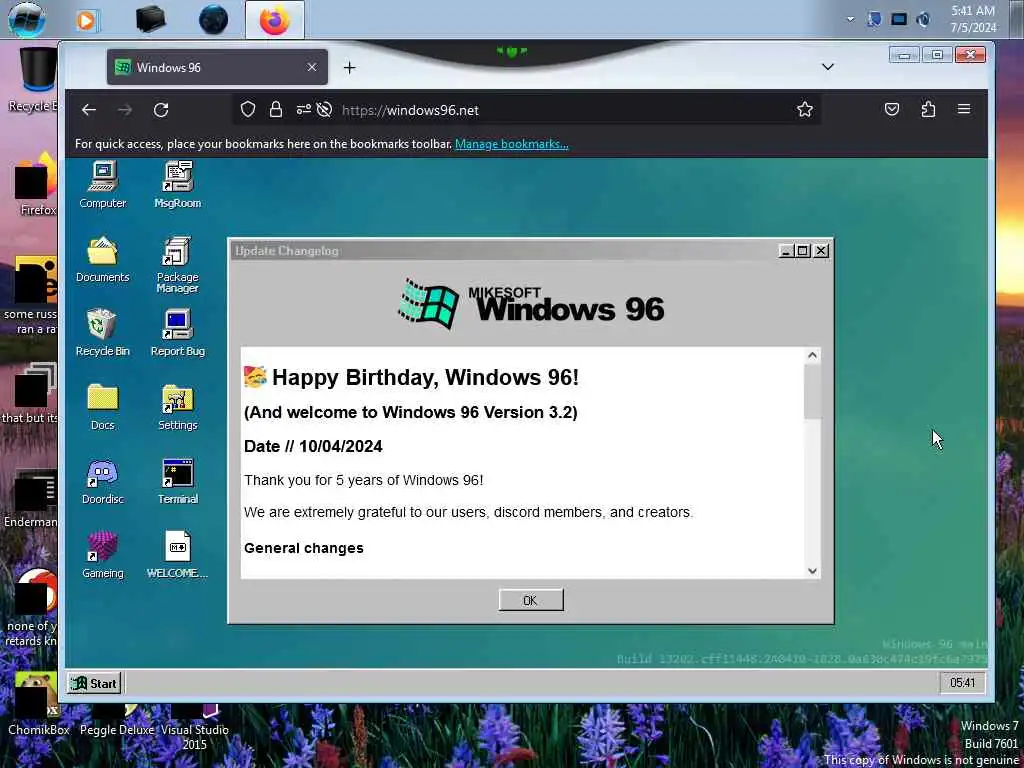Launch the Doordisc shortcut
1024x768 pixels.
click(x=103, y=481)
